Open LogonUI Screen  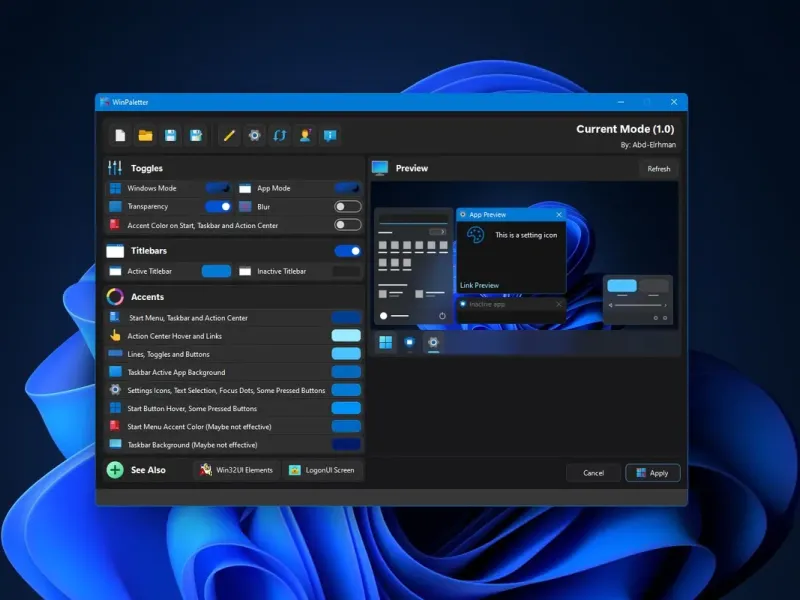click(x=322, y=470)
